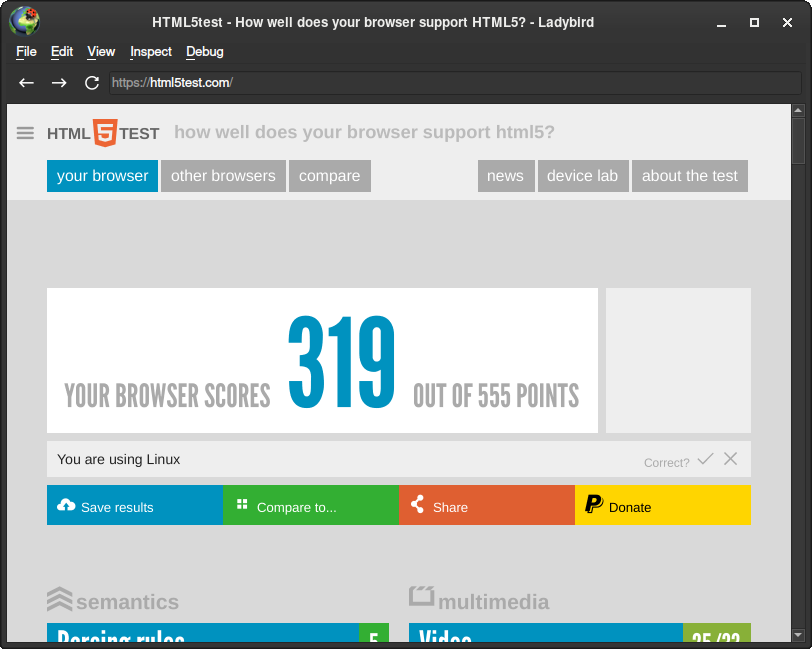Switch to 'other browsers' tab
The width and height of the screenshot is (812, 649).
click(x=223, y=176)
